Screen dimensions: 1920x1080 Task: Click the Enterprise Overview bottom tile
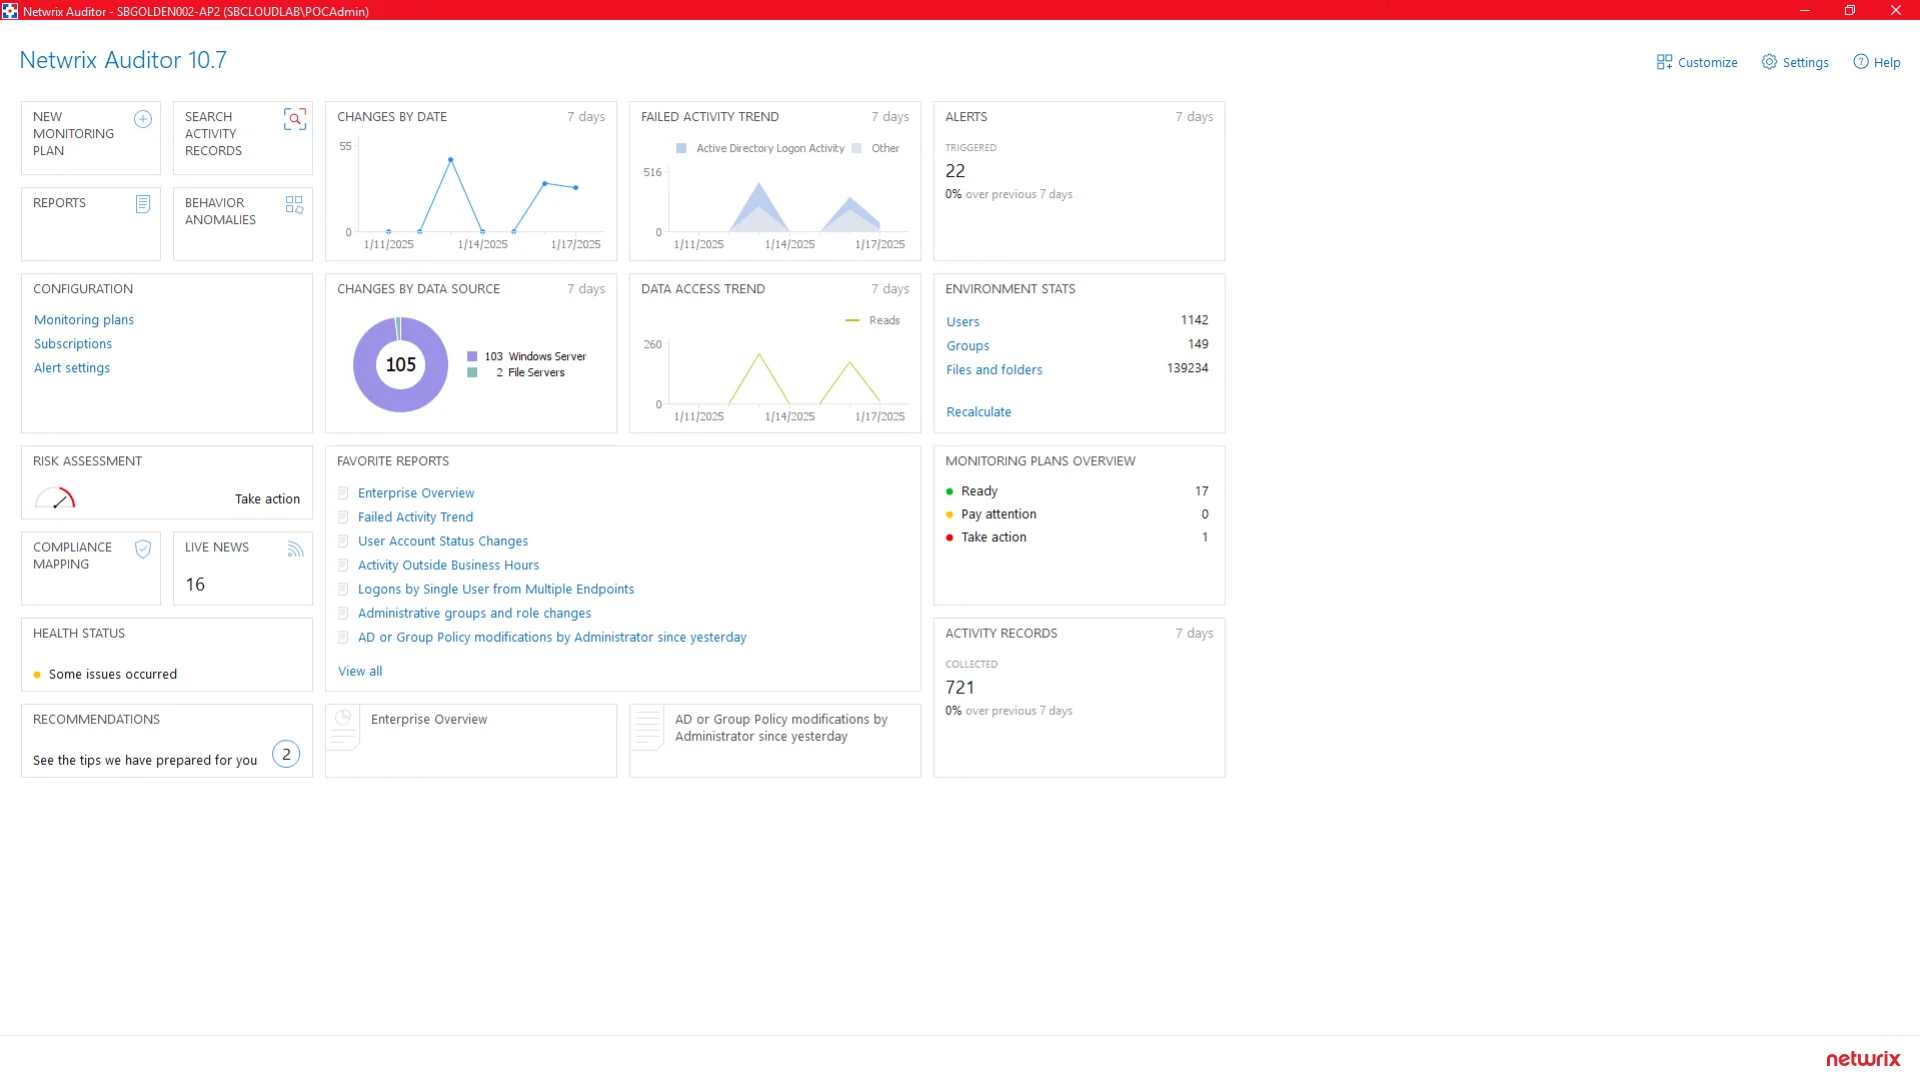point(471,741)
